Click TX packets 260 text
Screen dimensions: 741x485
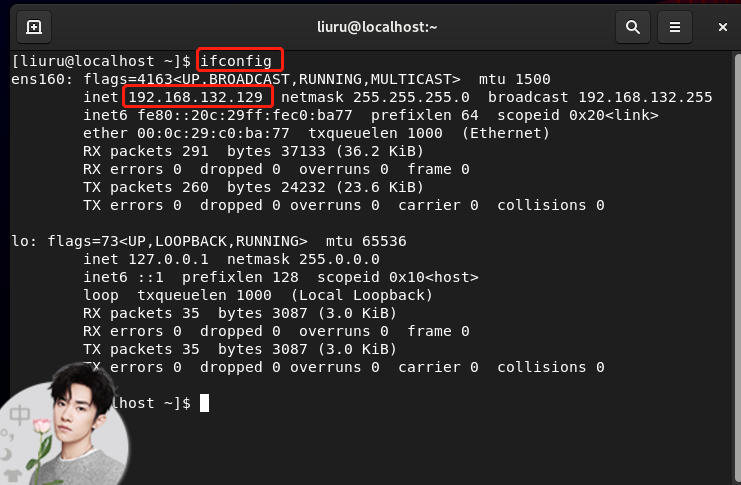(146, 187)
